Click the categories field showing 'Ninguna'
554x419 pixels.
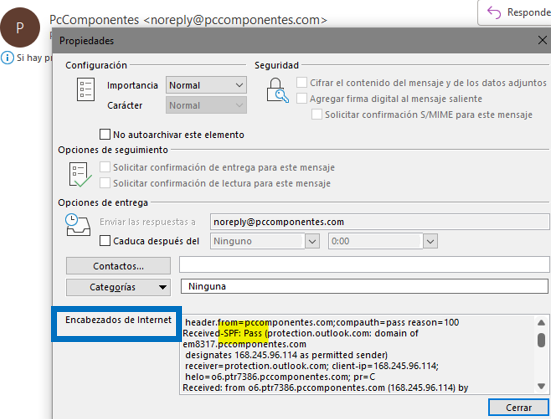coord(365,287)
